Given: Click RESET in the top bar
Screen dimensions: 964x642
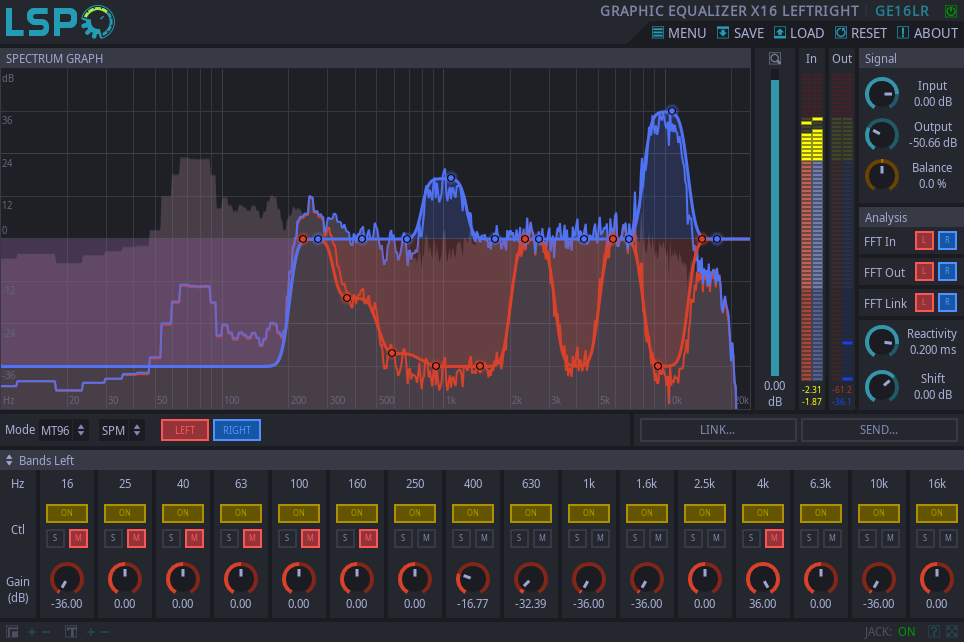Looking at the screenshot, I should tap(861, 33).
